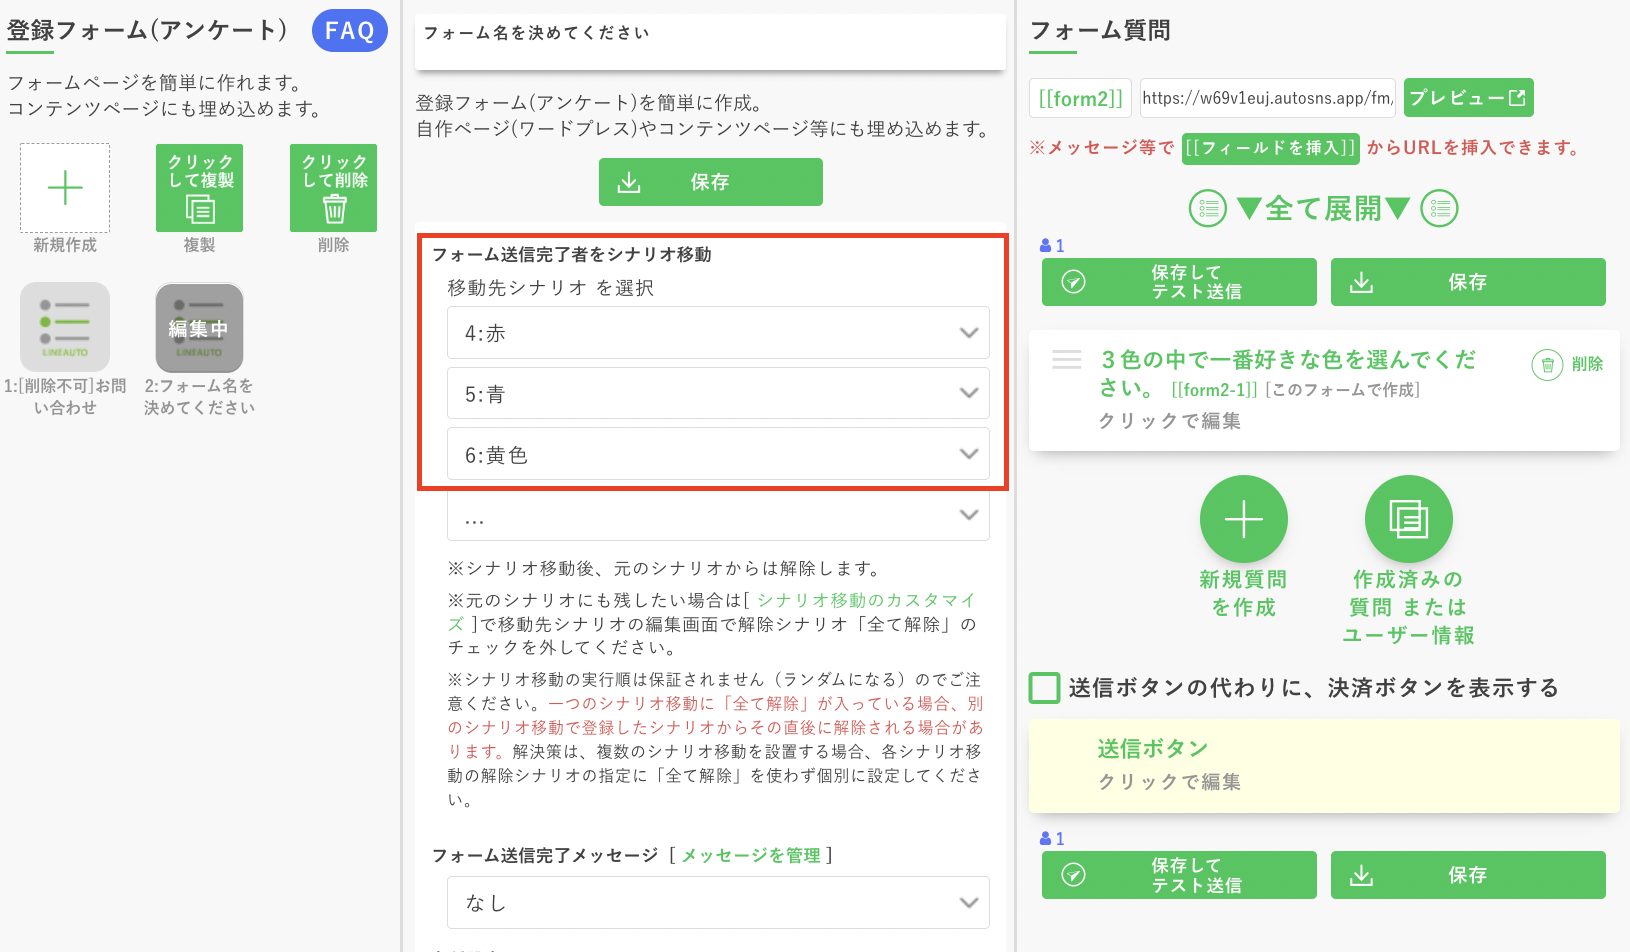Viewport: 1630px width, 952px height.
Task: Open the 4:赤 scenario dropdown
Action: 717,332
